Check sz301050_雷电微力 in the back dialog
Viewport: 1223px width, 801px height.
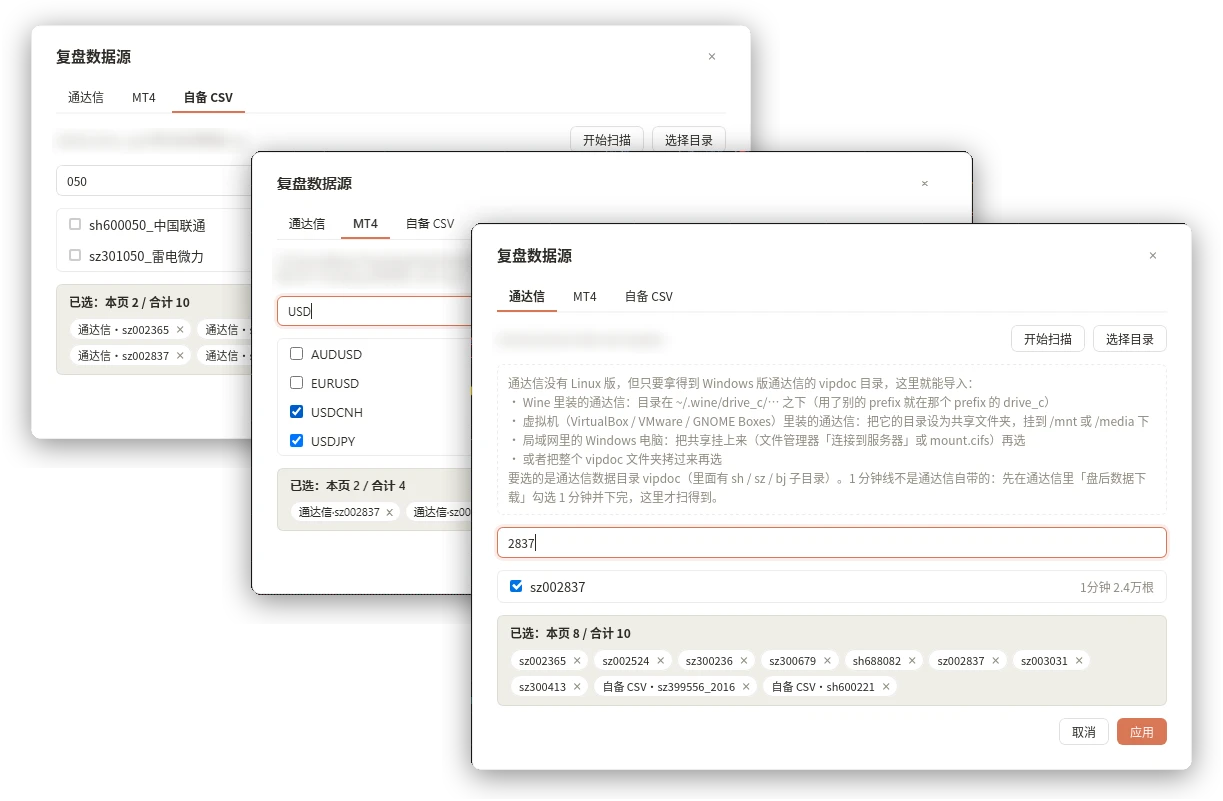point(75,256)
